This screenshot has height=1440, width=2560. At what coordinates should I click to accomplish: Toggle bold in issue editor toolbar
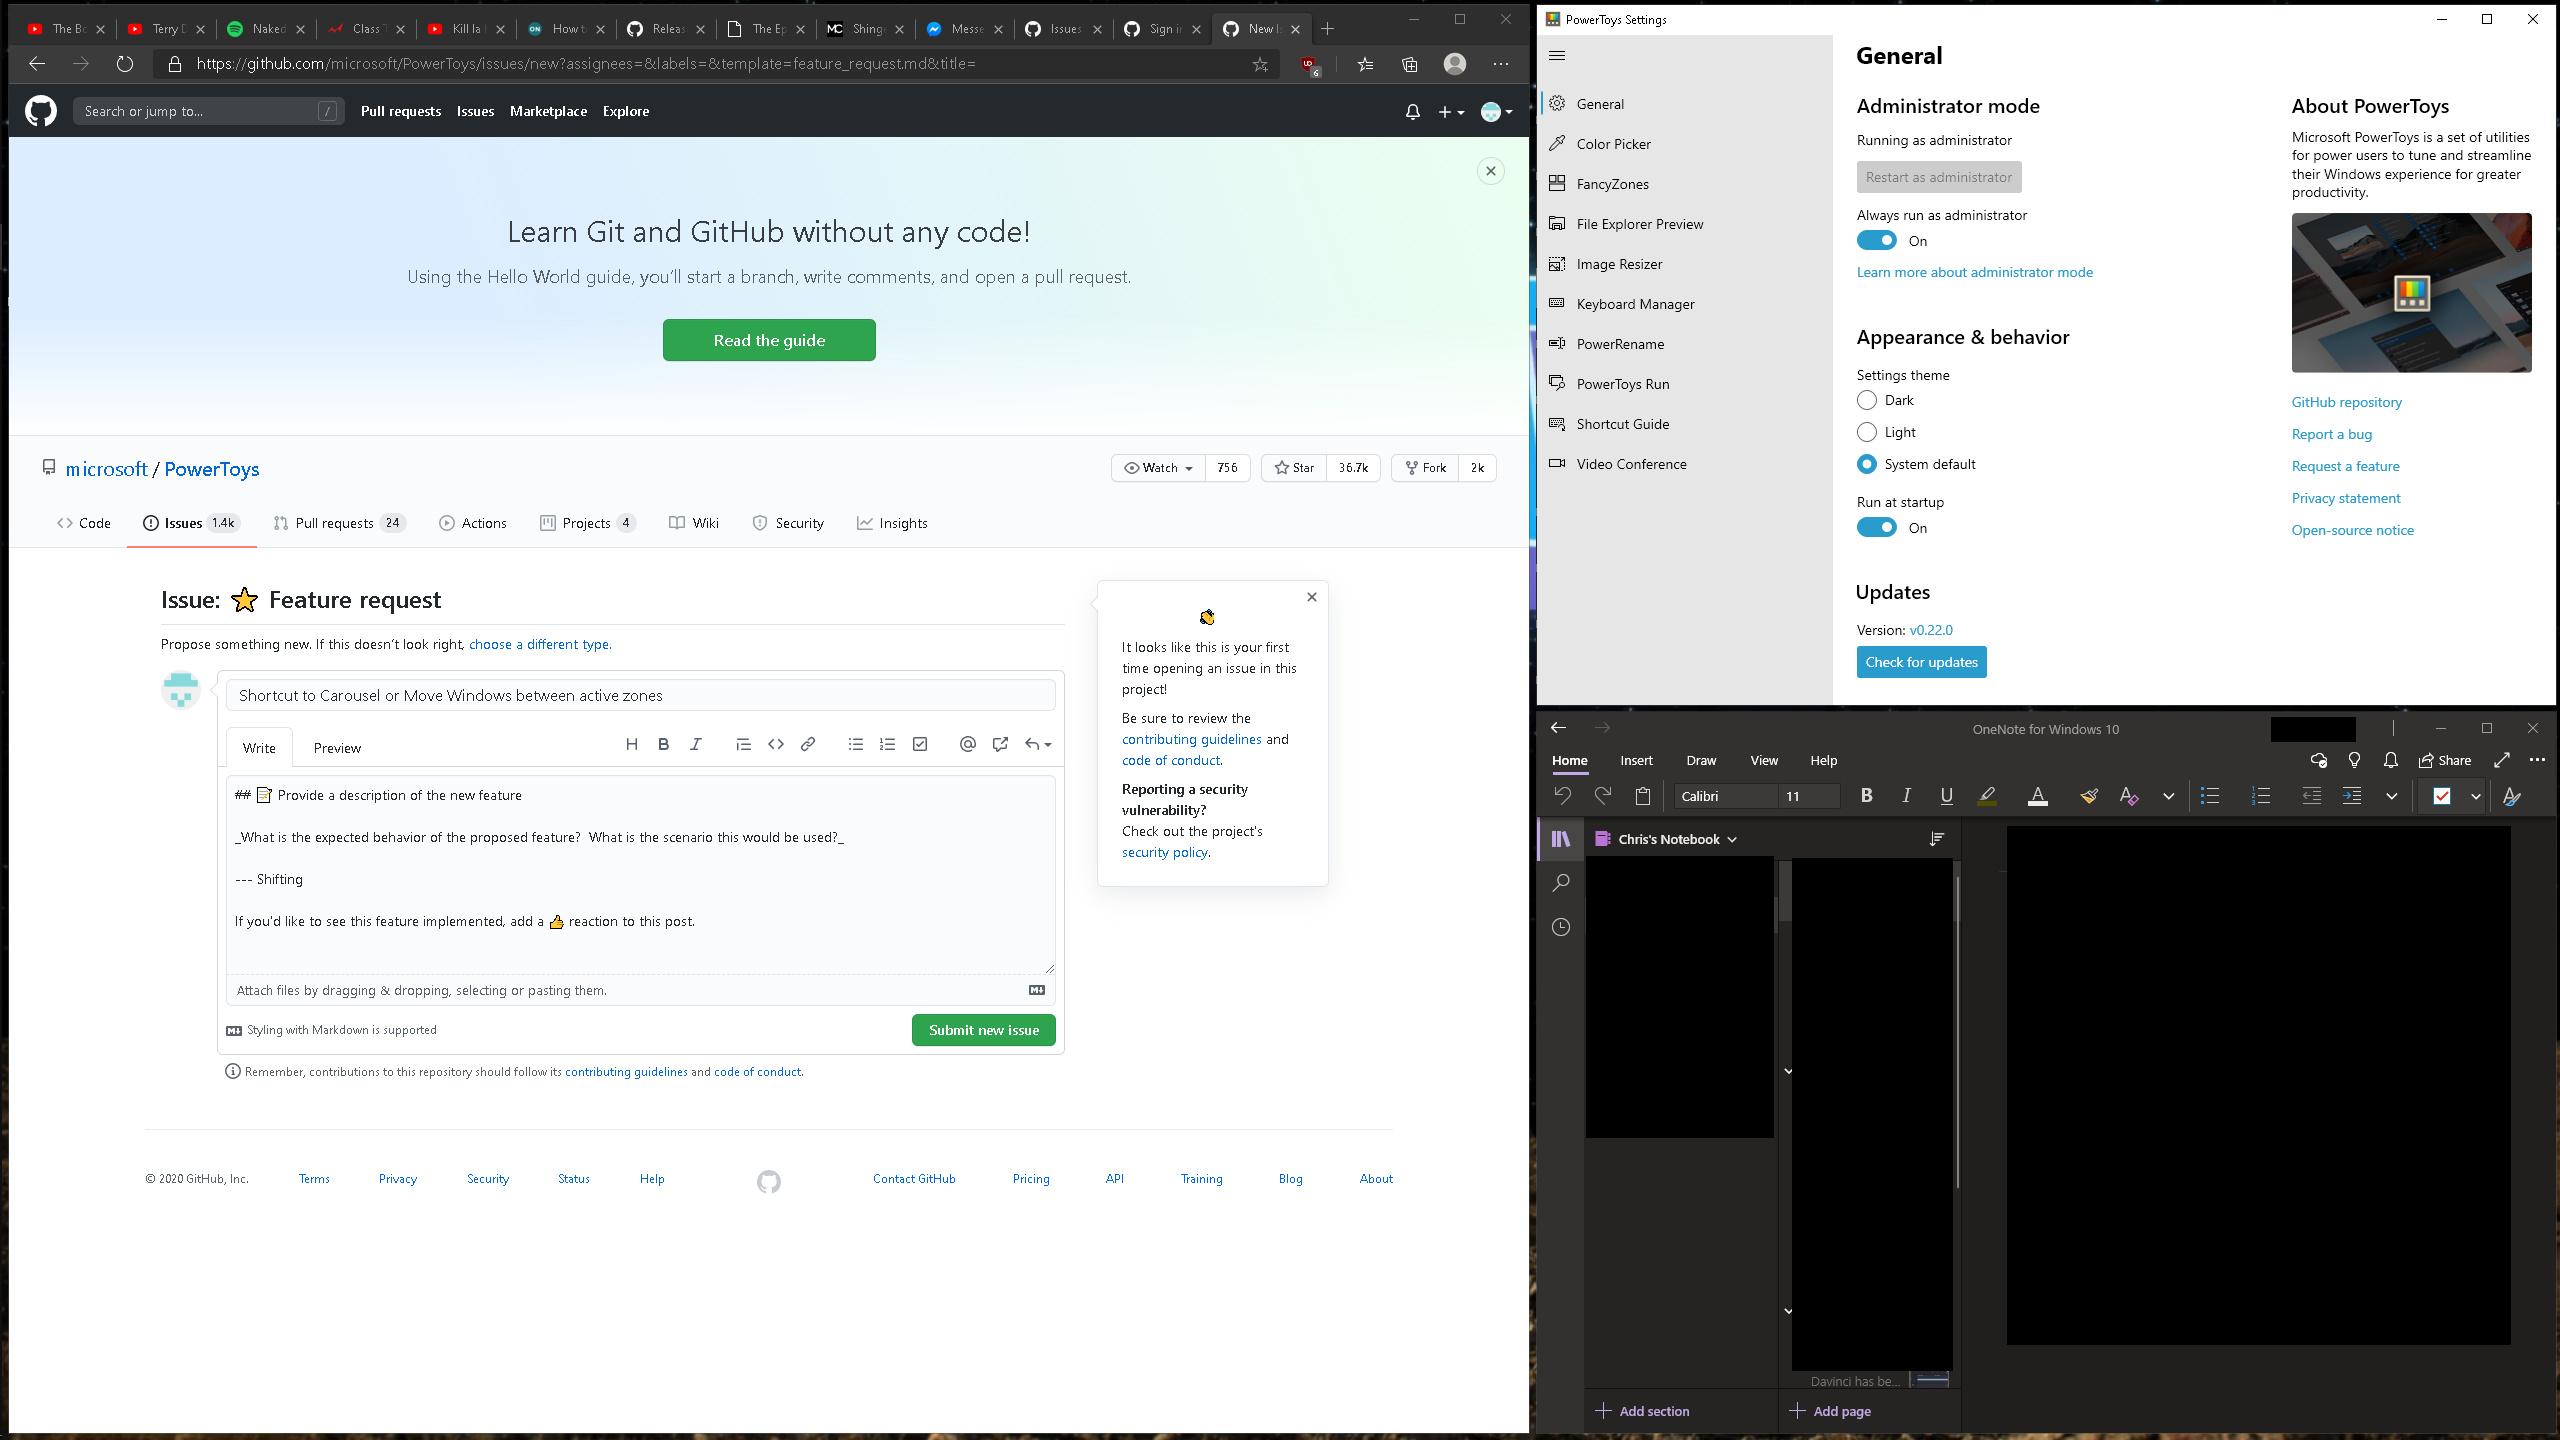point(663,744)
